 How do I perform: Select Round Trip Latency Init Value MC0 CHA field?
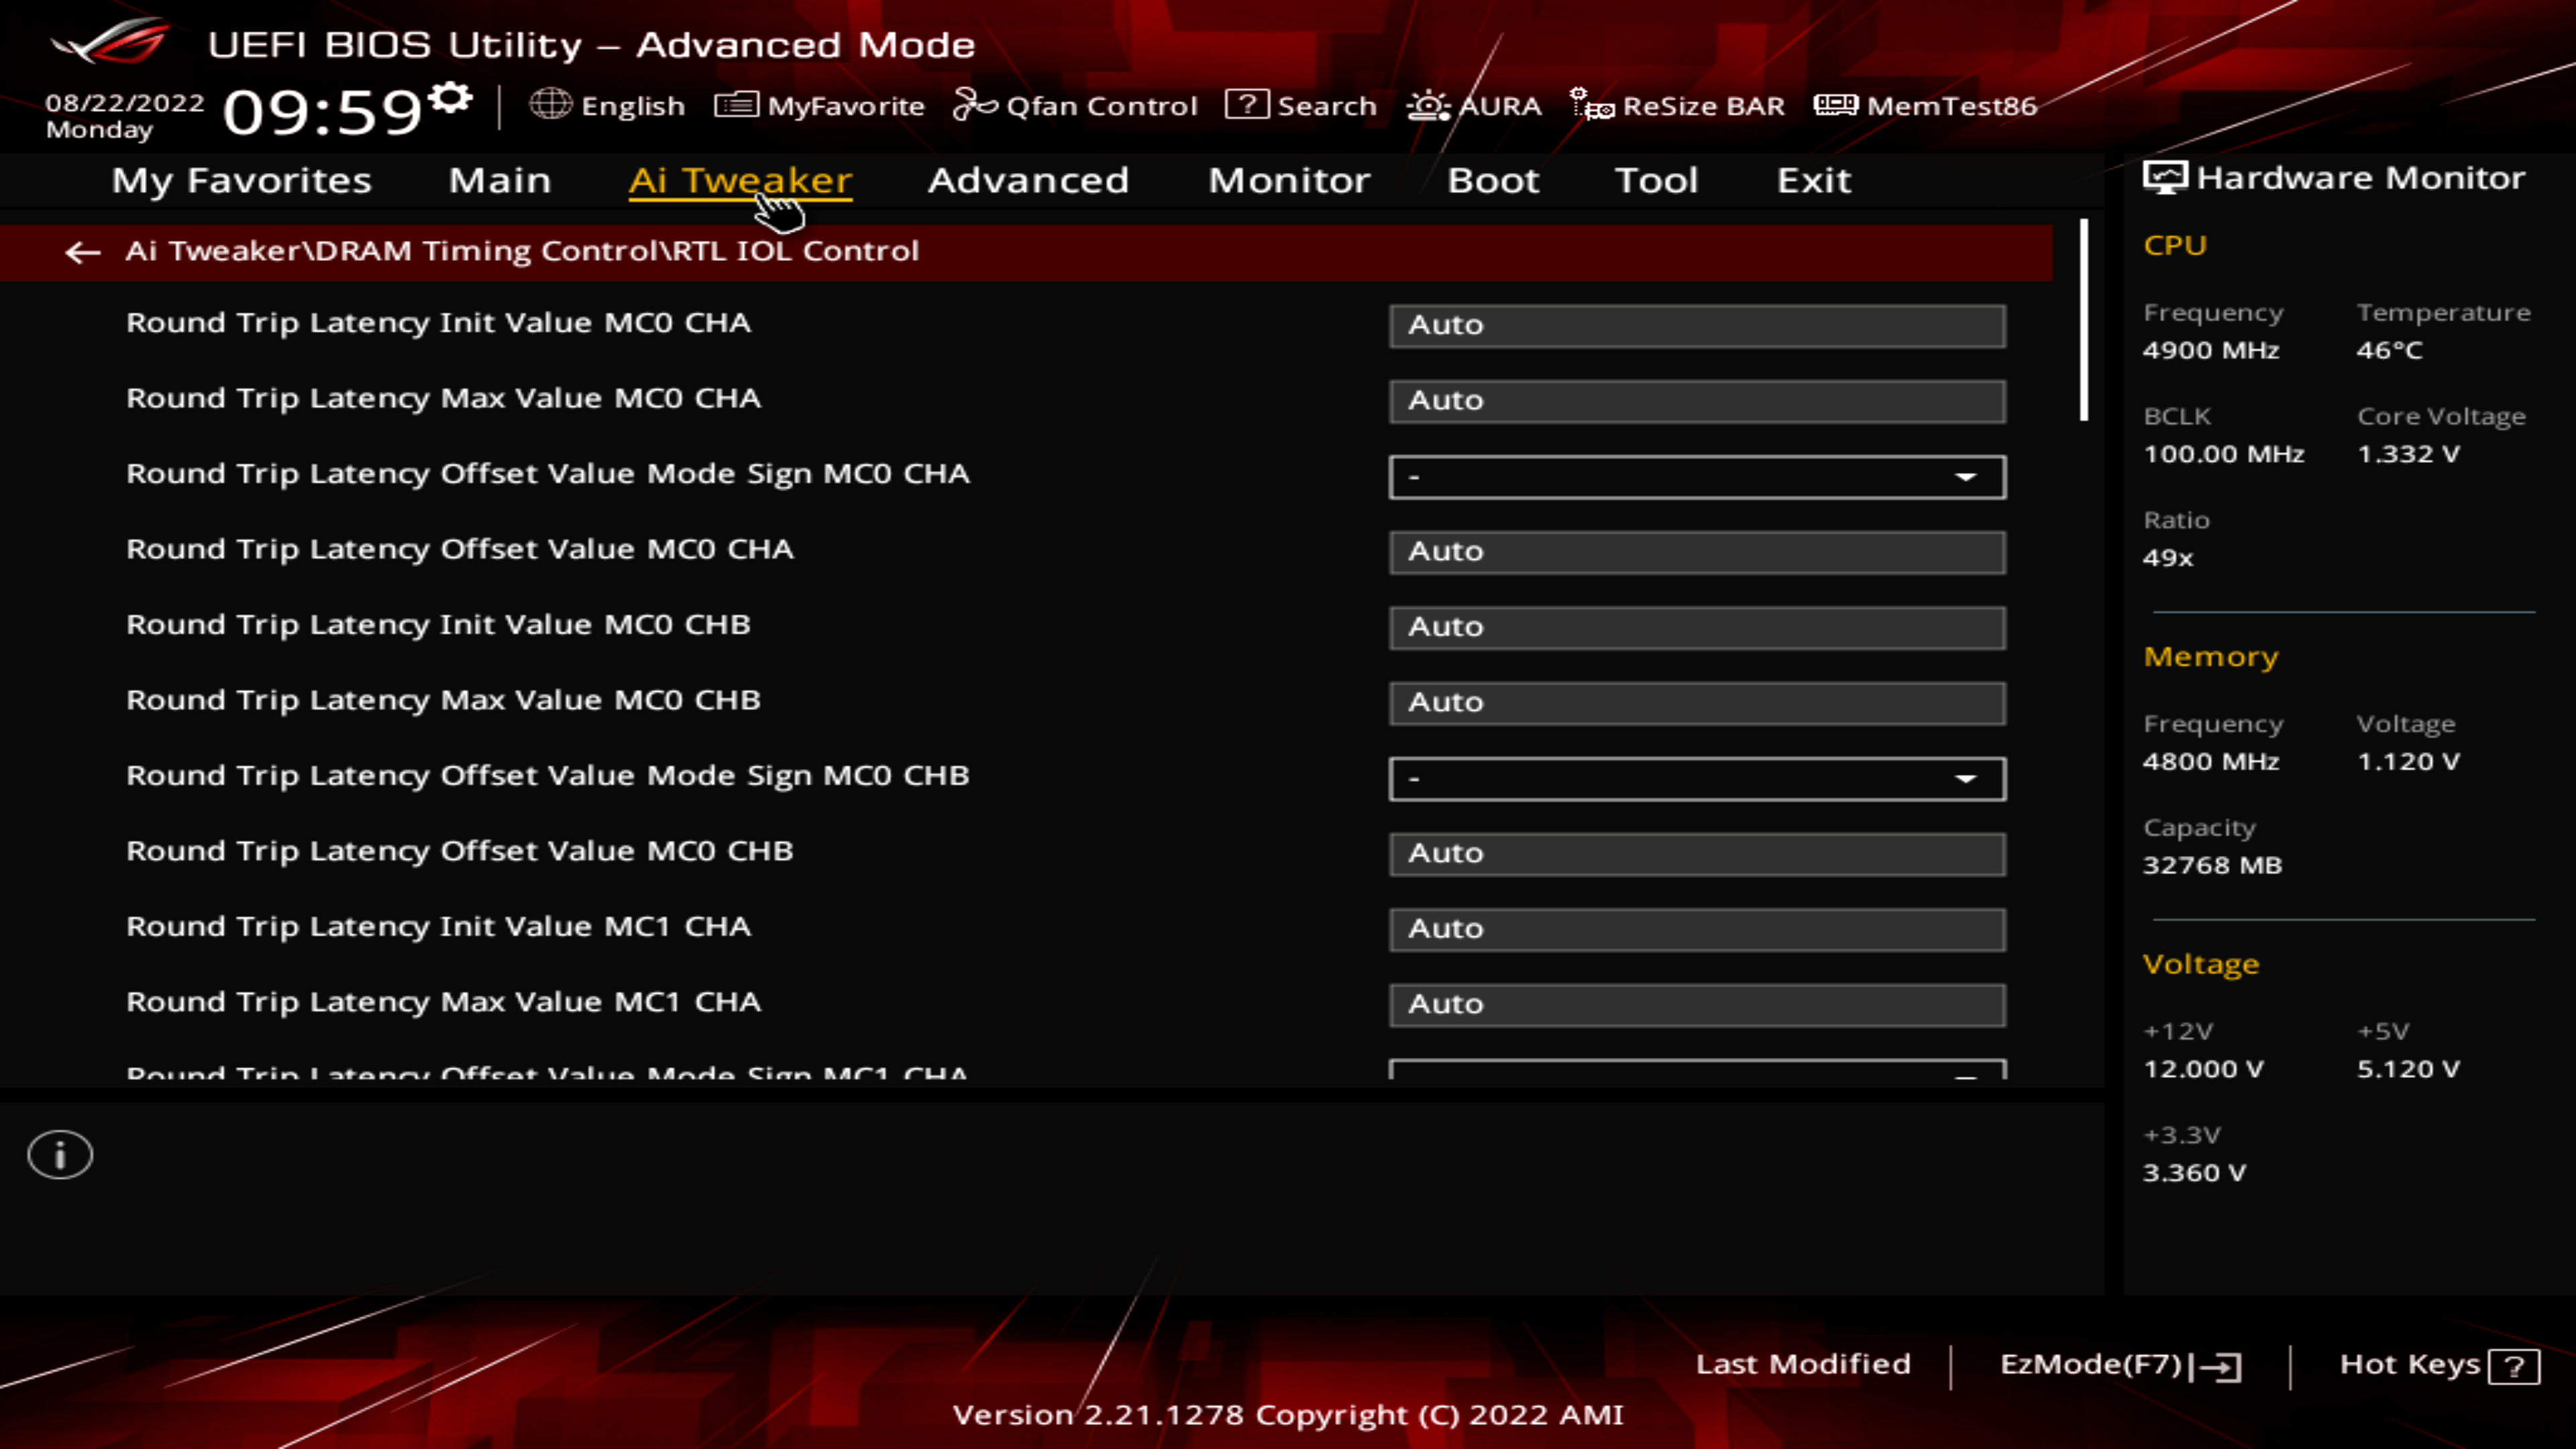pos(1696,326)
